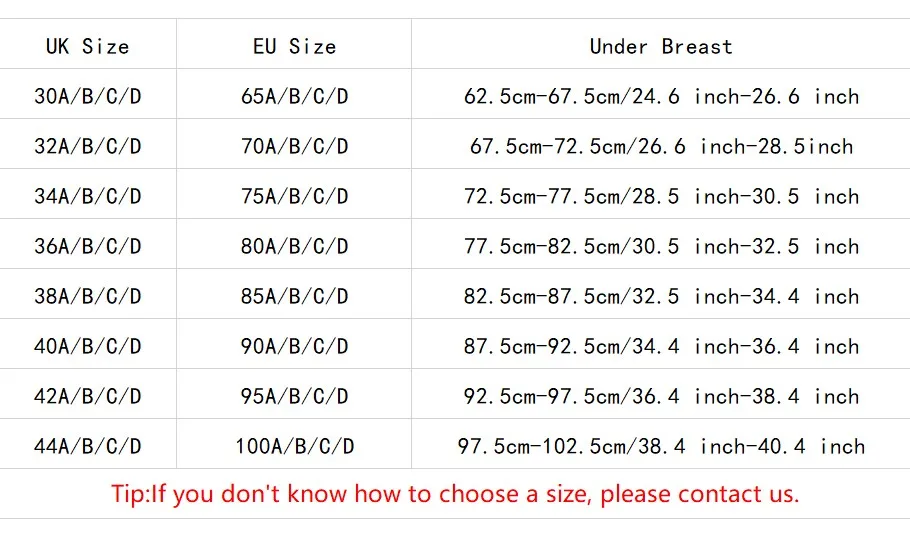The width and height of the screenshot is (910, 535).
Task: Select the 40A/B/C/D UK size cell
Action: tap(88, 347)
